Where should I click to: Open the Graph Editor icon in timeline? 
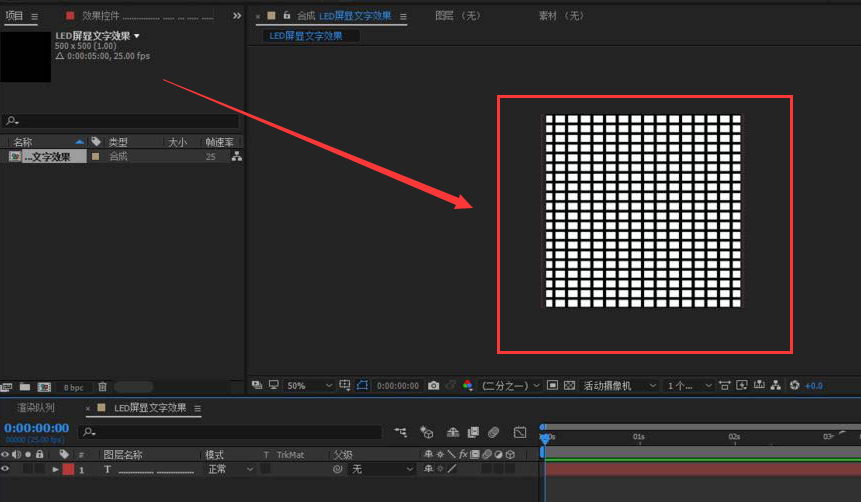[520, 432]
